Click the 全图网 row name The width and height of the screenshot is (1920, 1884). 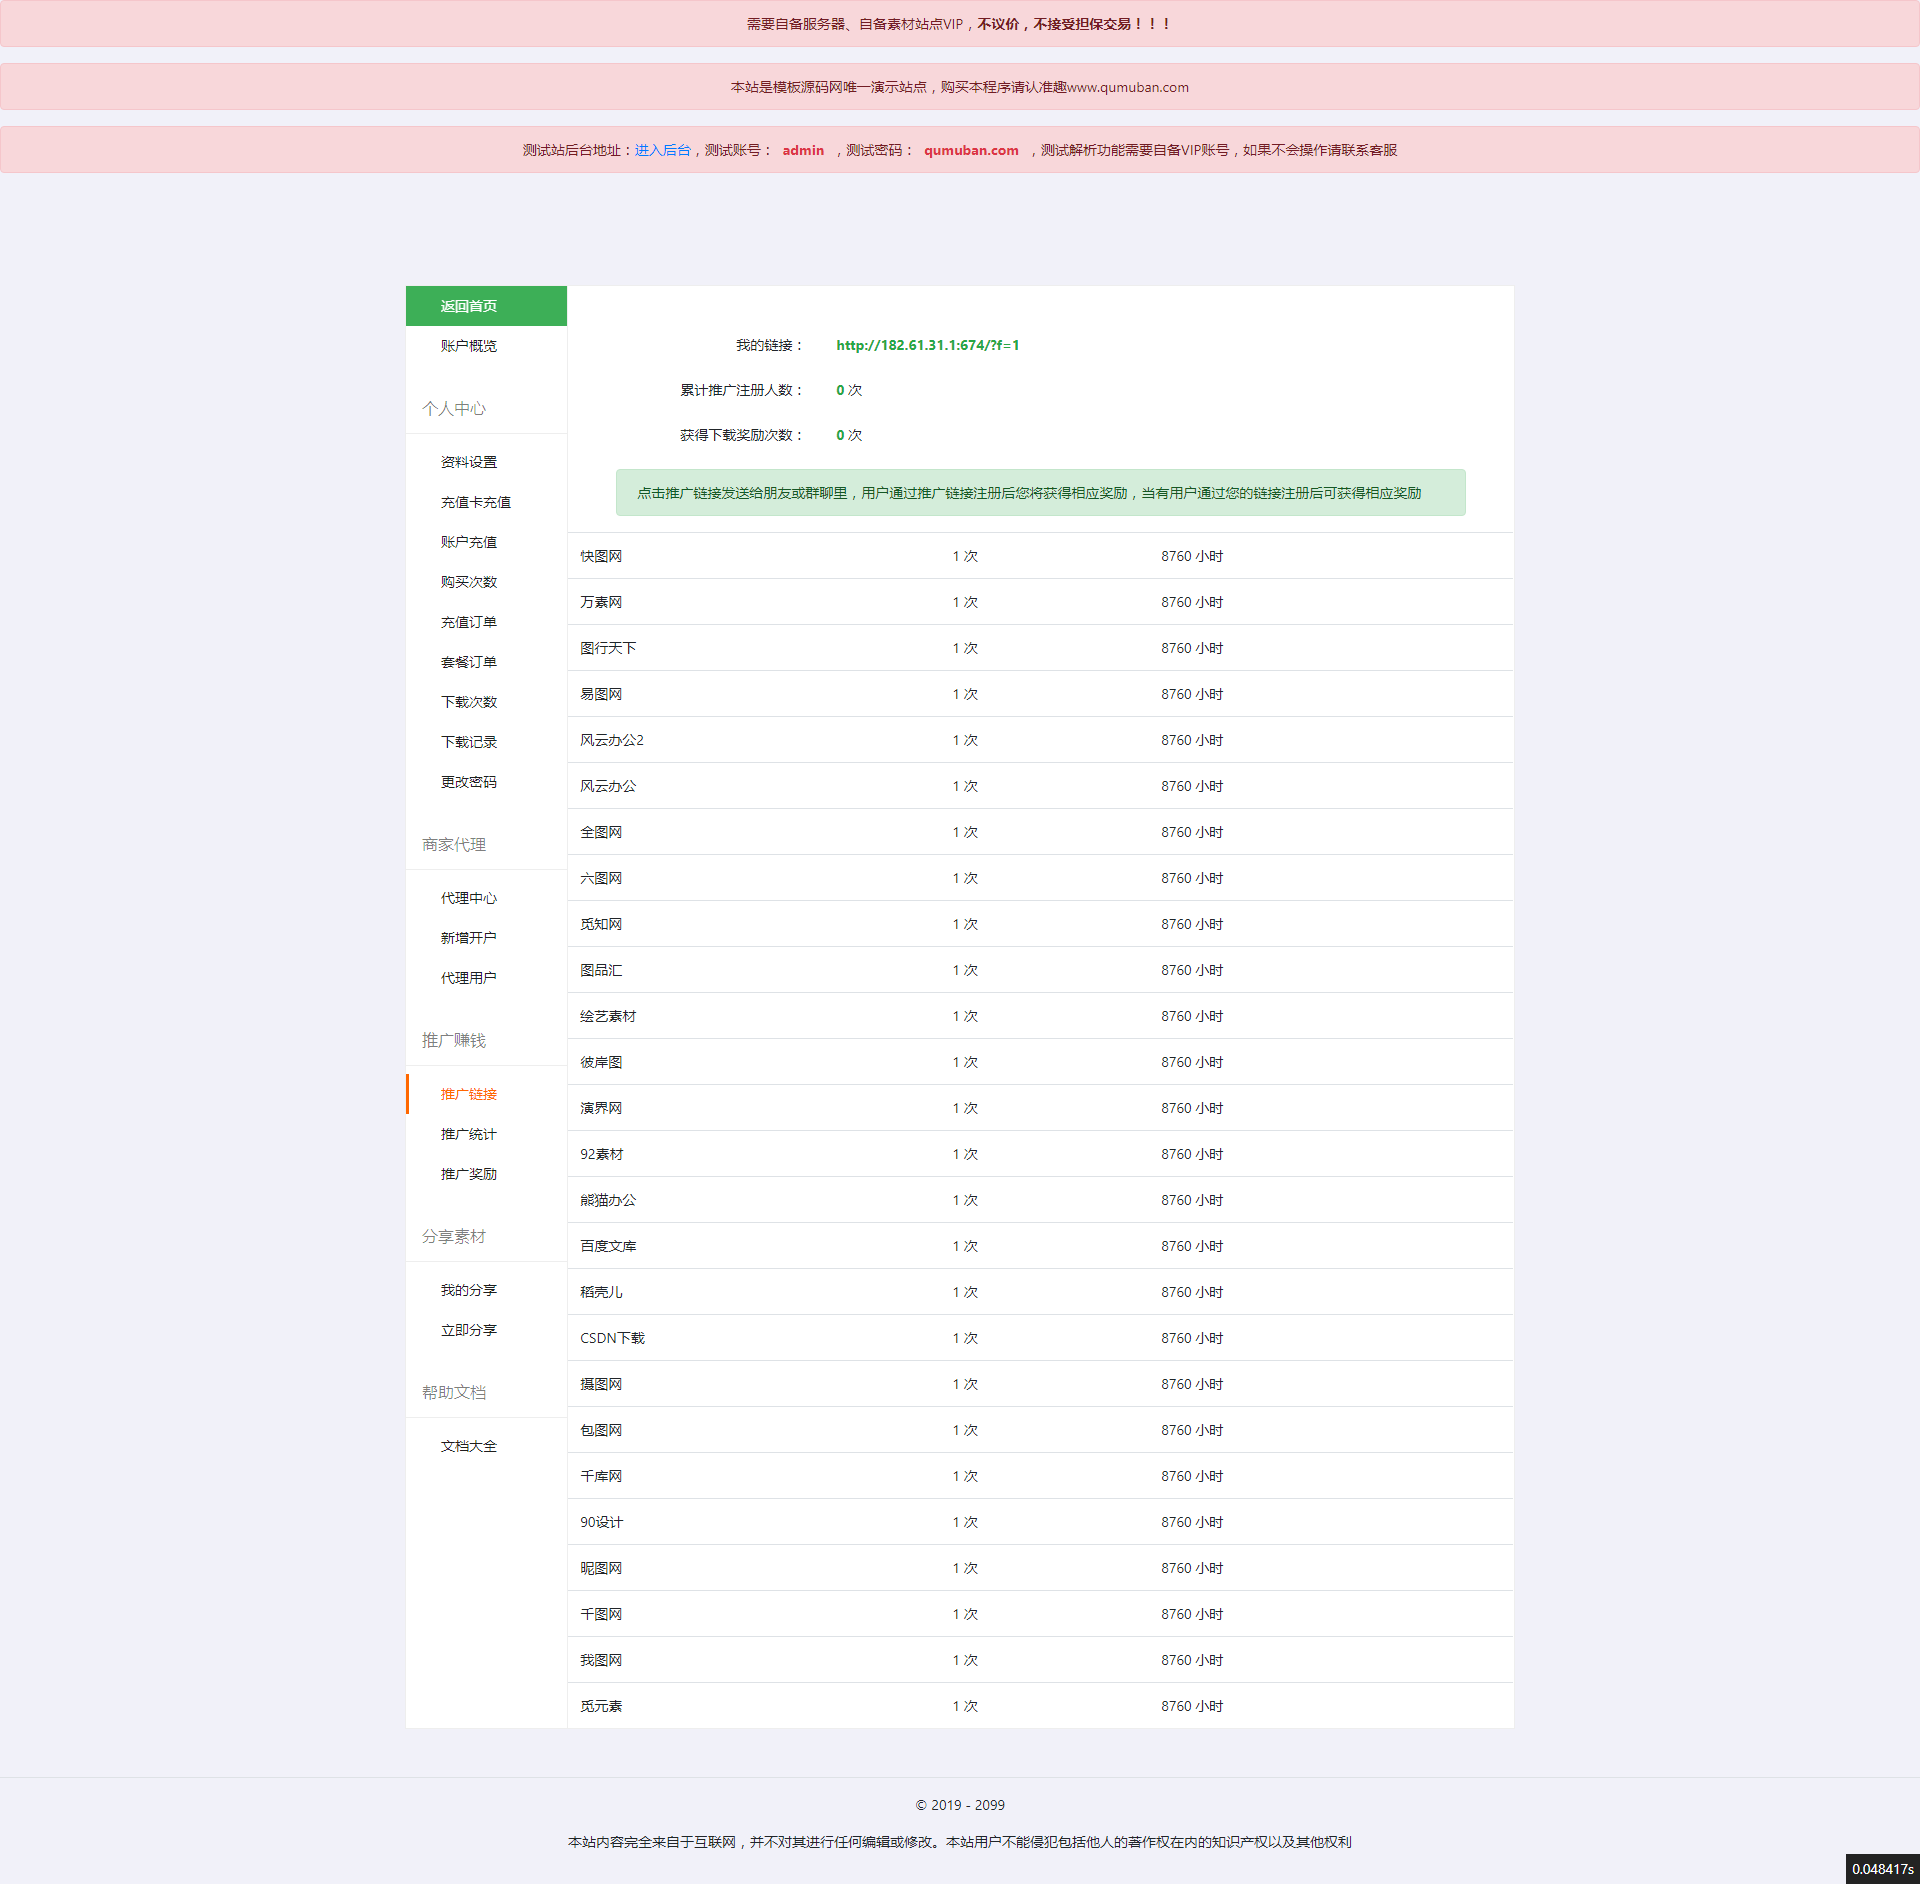tap(601, 832)
